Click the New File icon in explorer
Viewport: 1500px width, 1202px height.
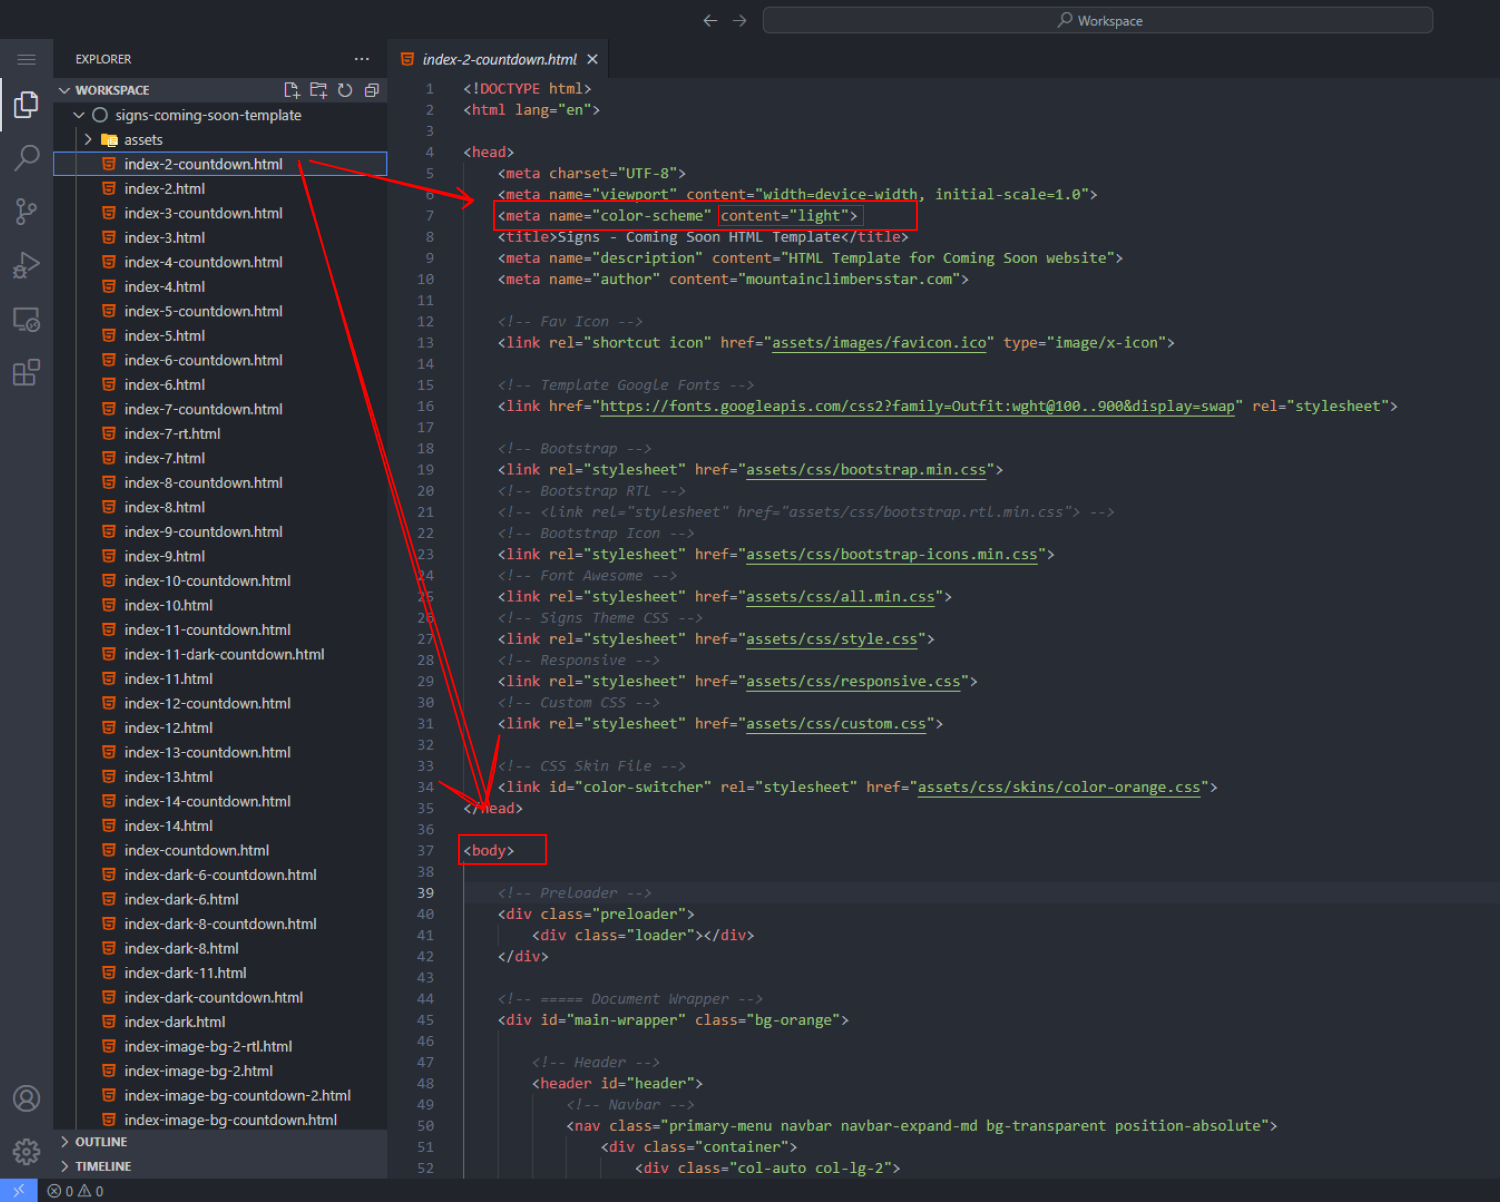click(x=292, y=90)
